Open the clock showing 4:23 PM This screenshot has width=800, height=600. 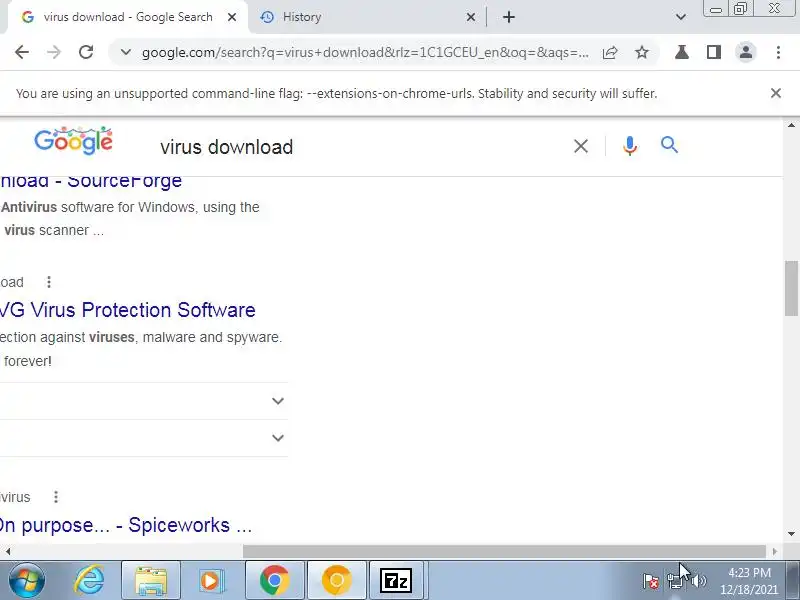pyautogui.click(x=748, y=581)
